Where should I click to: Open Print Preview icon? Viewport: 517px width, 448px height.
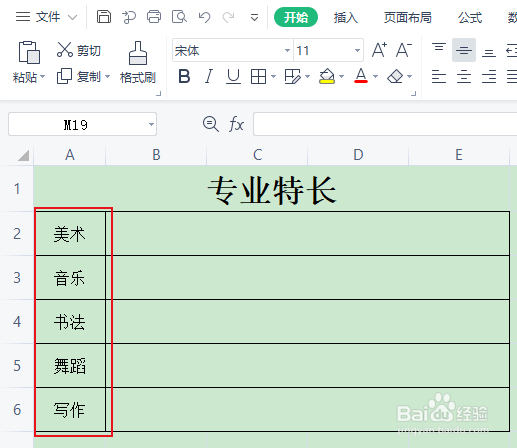point(179,17)
